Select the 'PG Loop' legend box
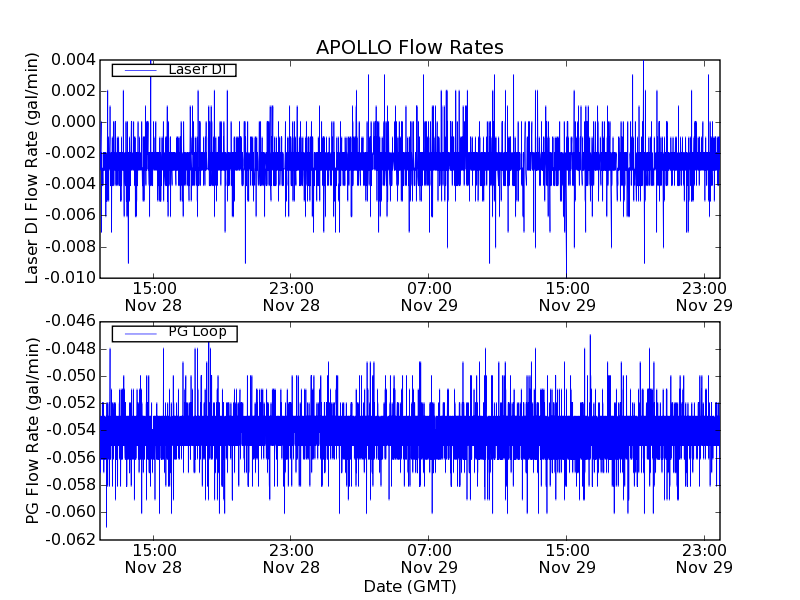This screenshot has width=800, height=600. coord(173,333)
